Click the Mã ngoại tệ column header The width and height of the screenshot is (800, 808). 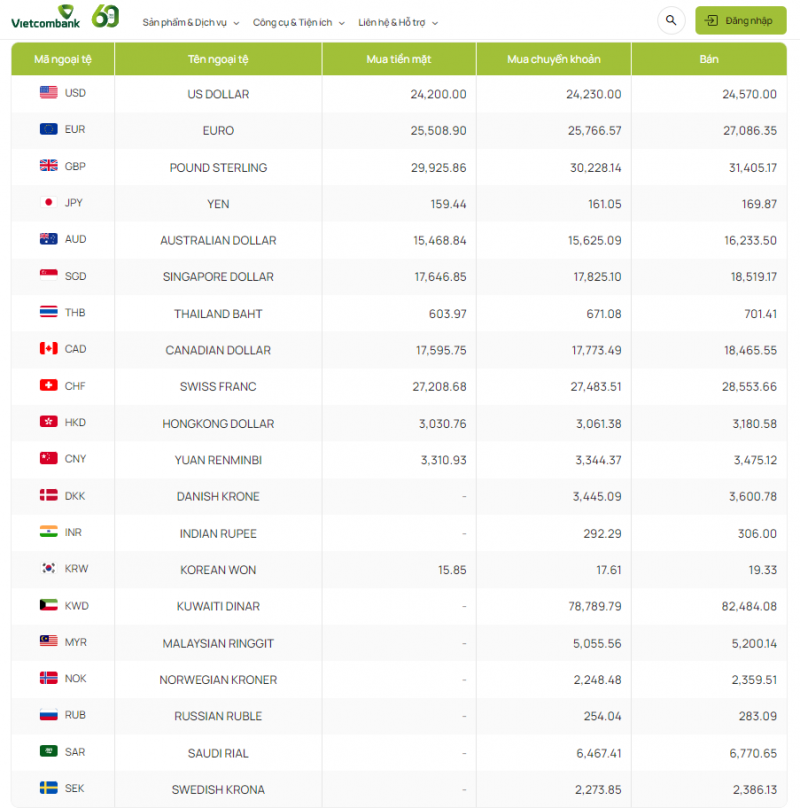pyautogui.click(x=63, y=59)
